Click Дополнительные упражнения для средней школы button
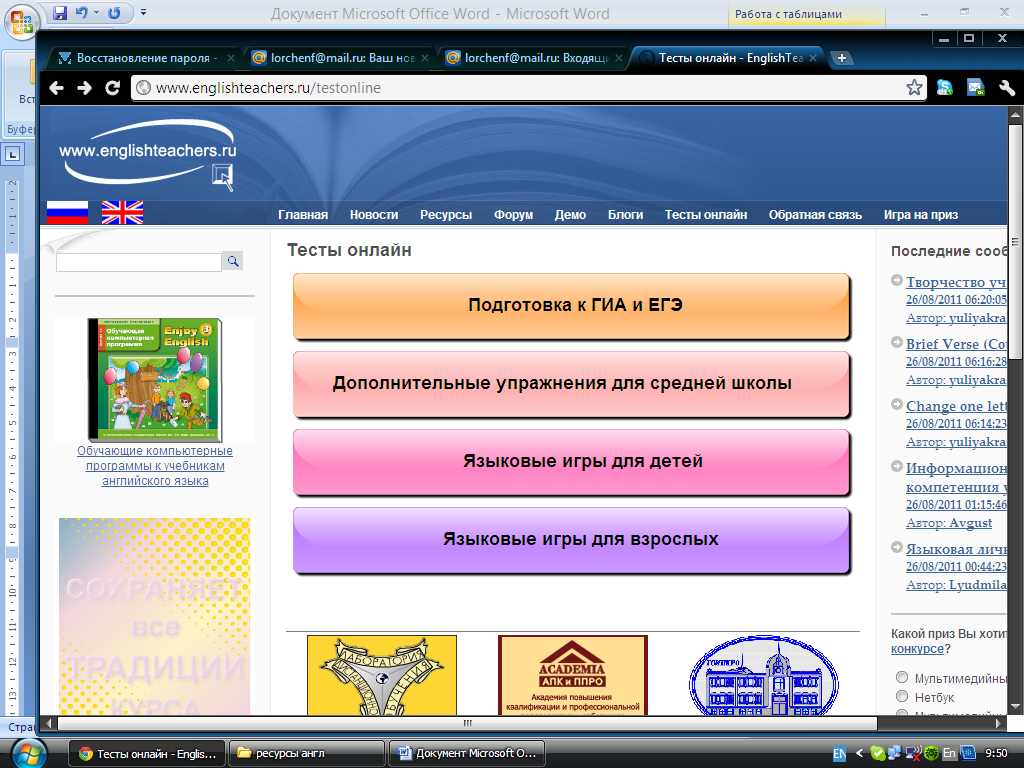1024x768 pixels. 571,383
